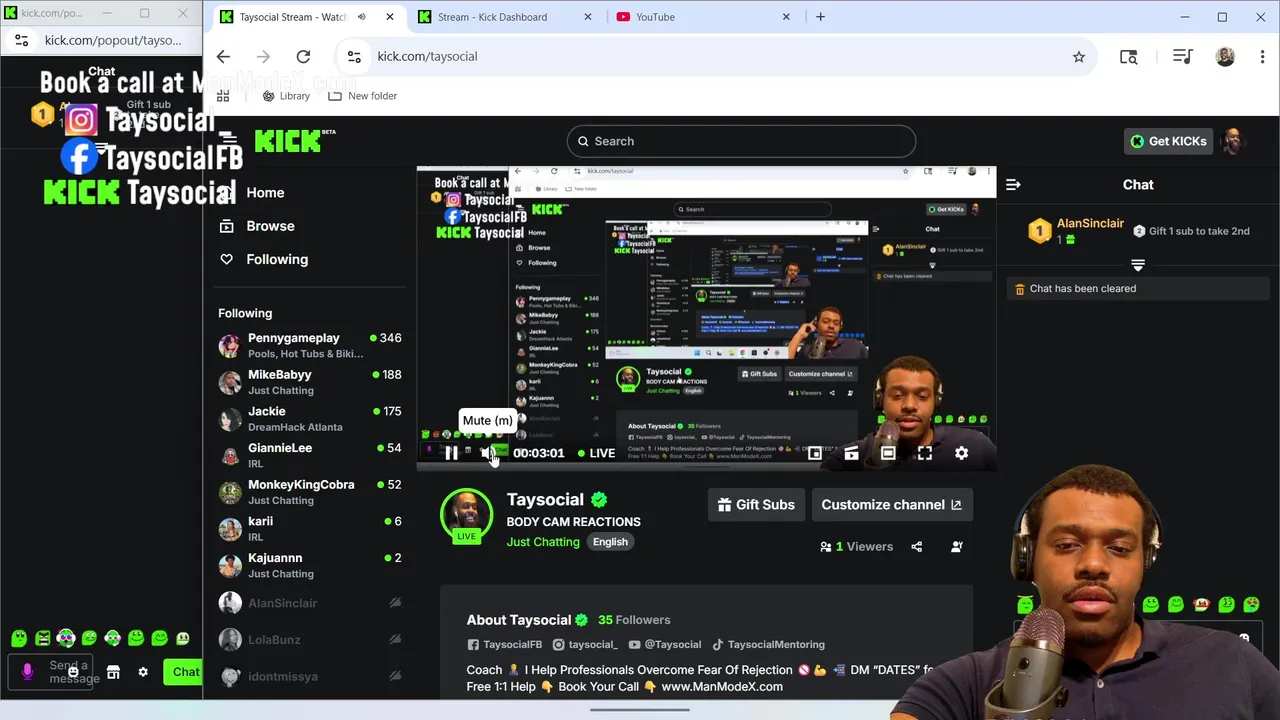Screen dimensions: 1280x720
Task: Open TaysocialMentoring TikTok link
Action: (x=768, y=645)
